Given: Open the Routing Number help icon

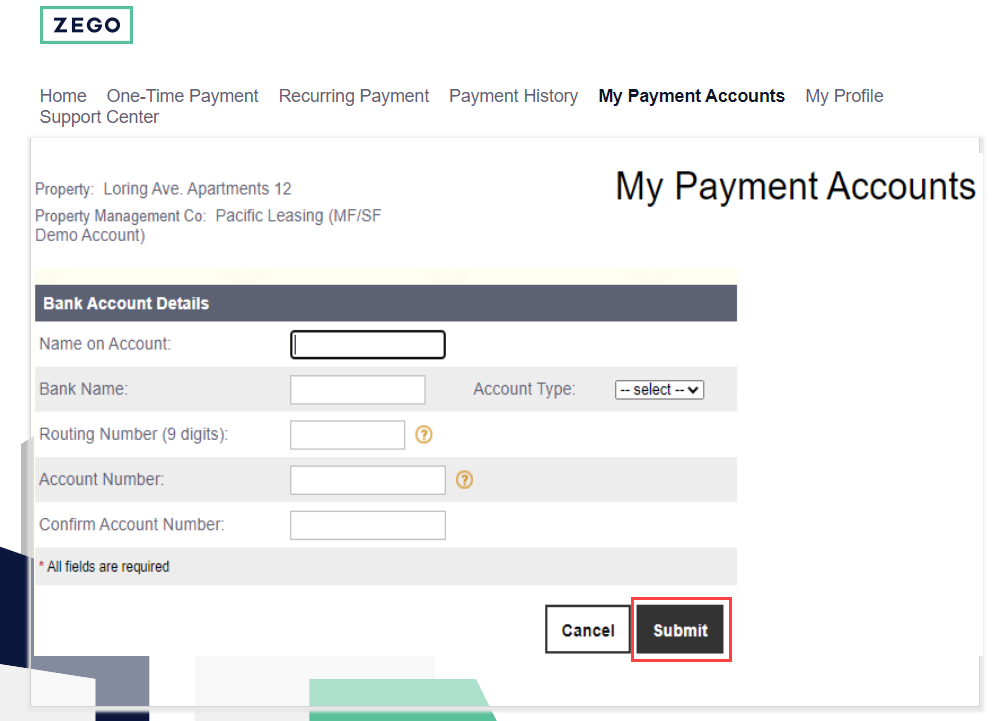Looking at the screenshot, I should point(424,435).
